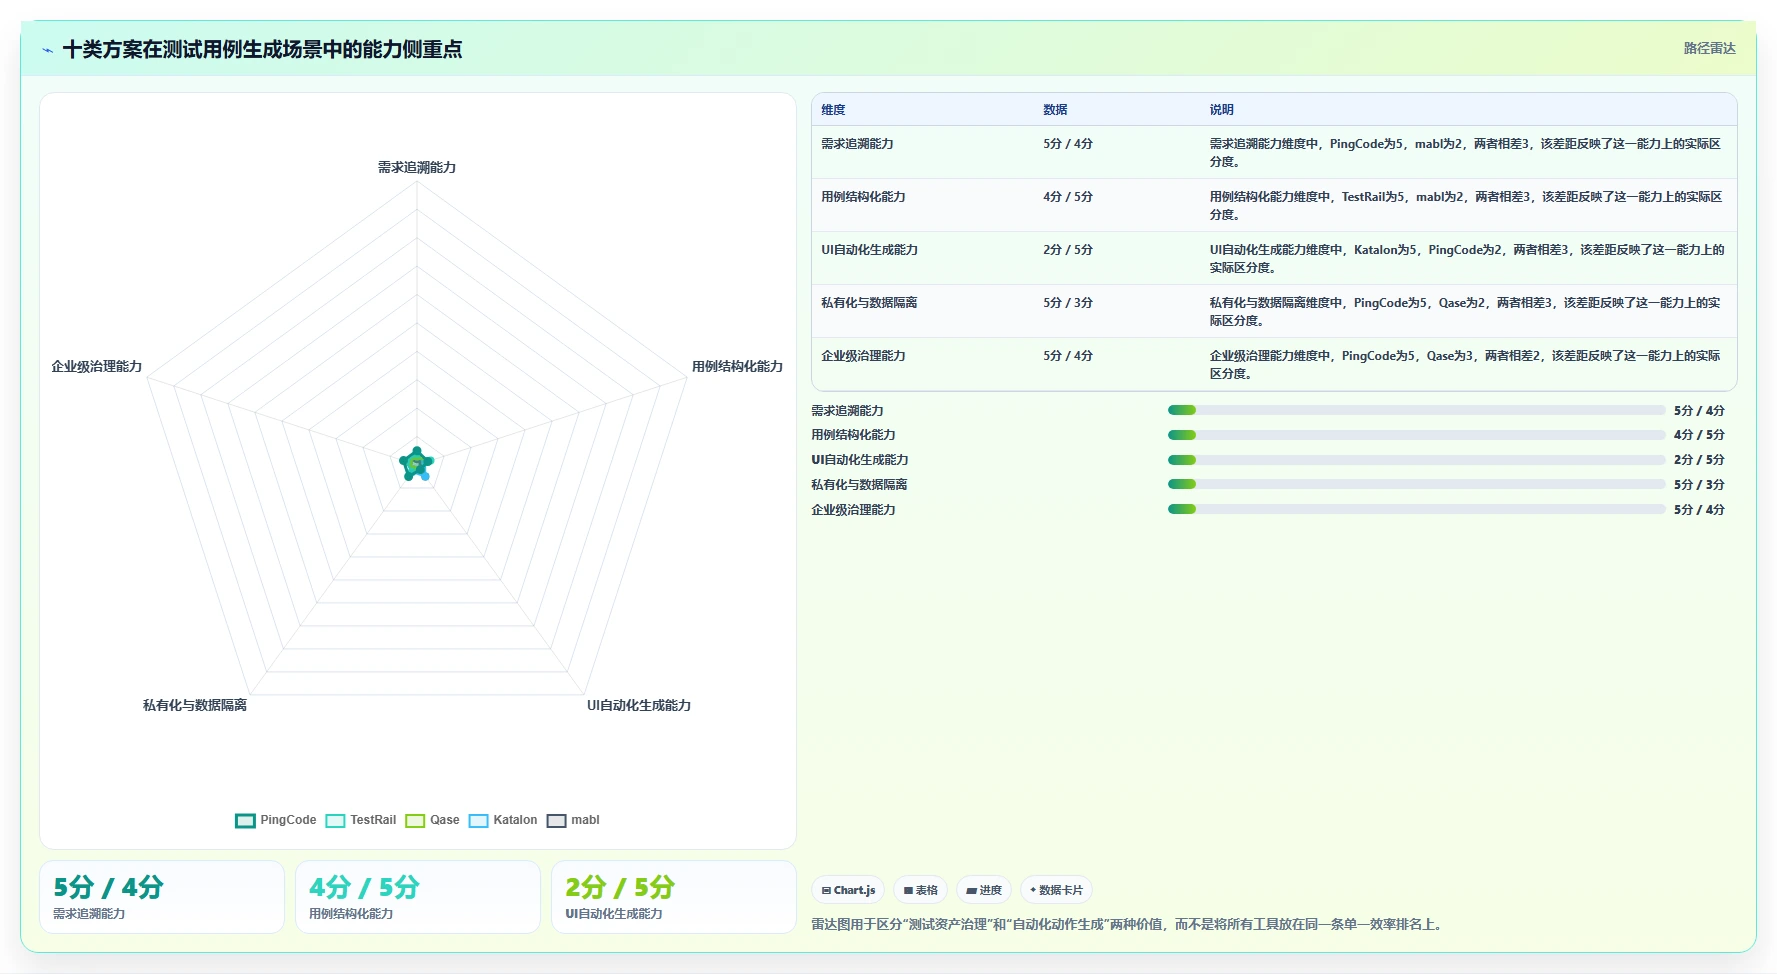Click the description mentioning TestRail为5
The height and width of the screenshot is (974, 1777).
[1466, 206]
